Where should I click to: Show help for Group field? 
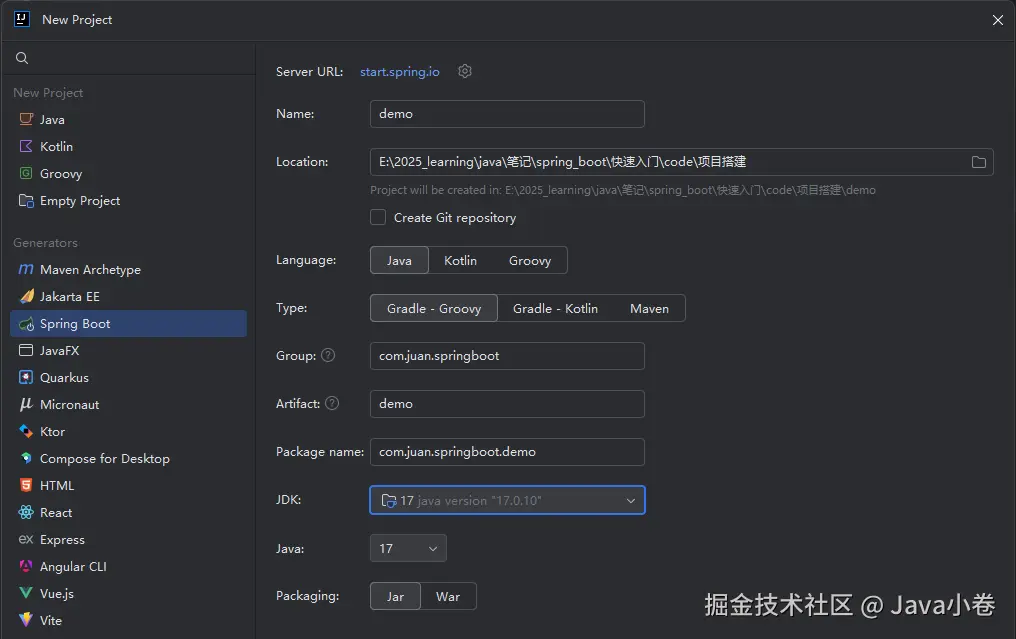point(329,355)
